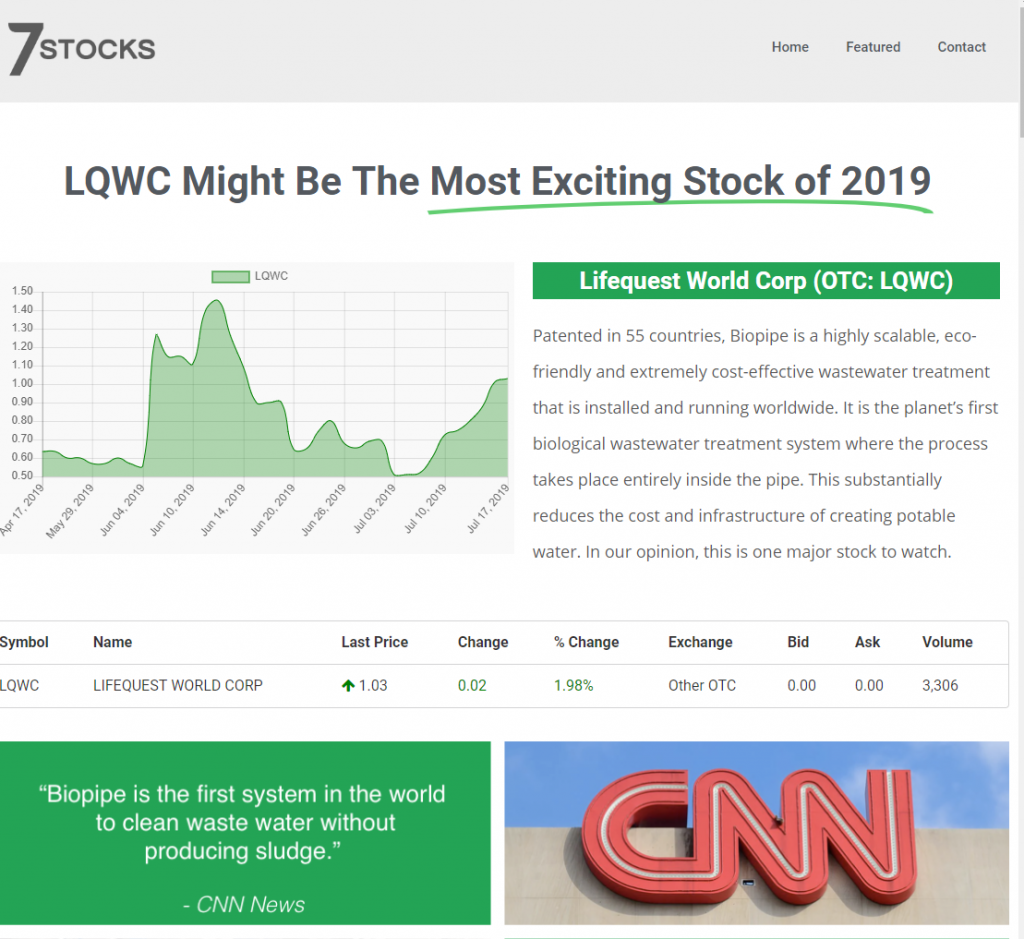Open the Featured menu item
Screen dimensions: 1024x939
click(x=873, y=47)
